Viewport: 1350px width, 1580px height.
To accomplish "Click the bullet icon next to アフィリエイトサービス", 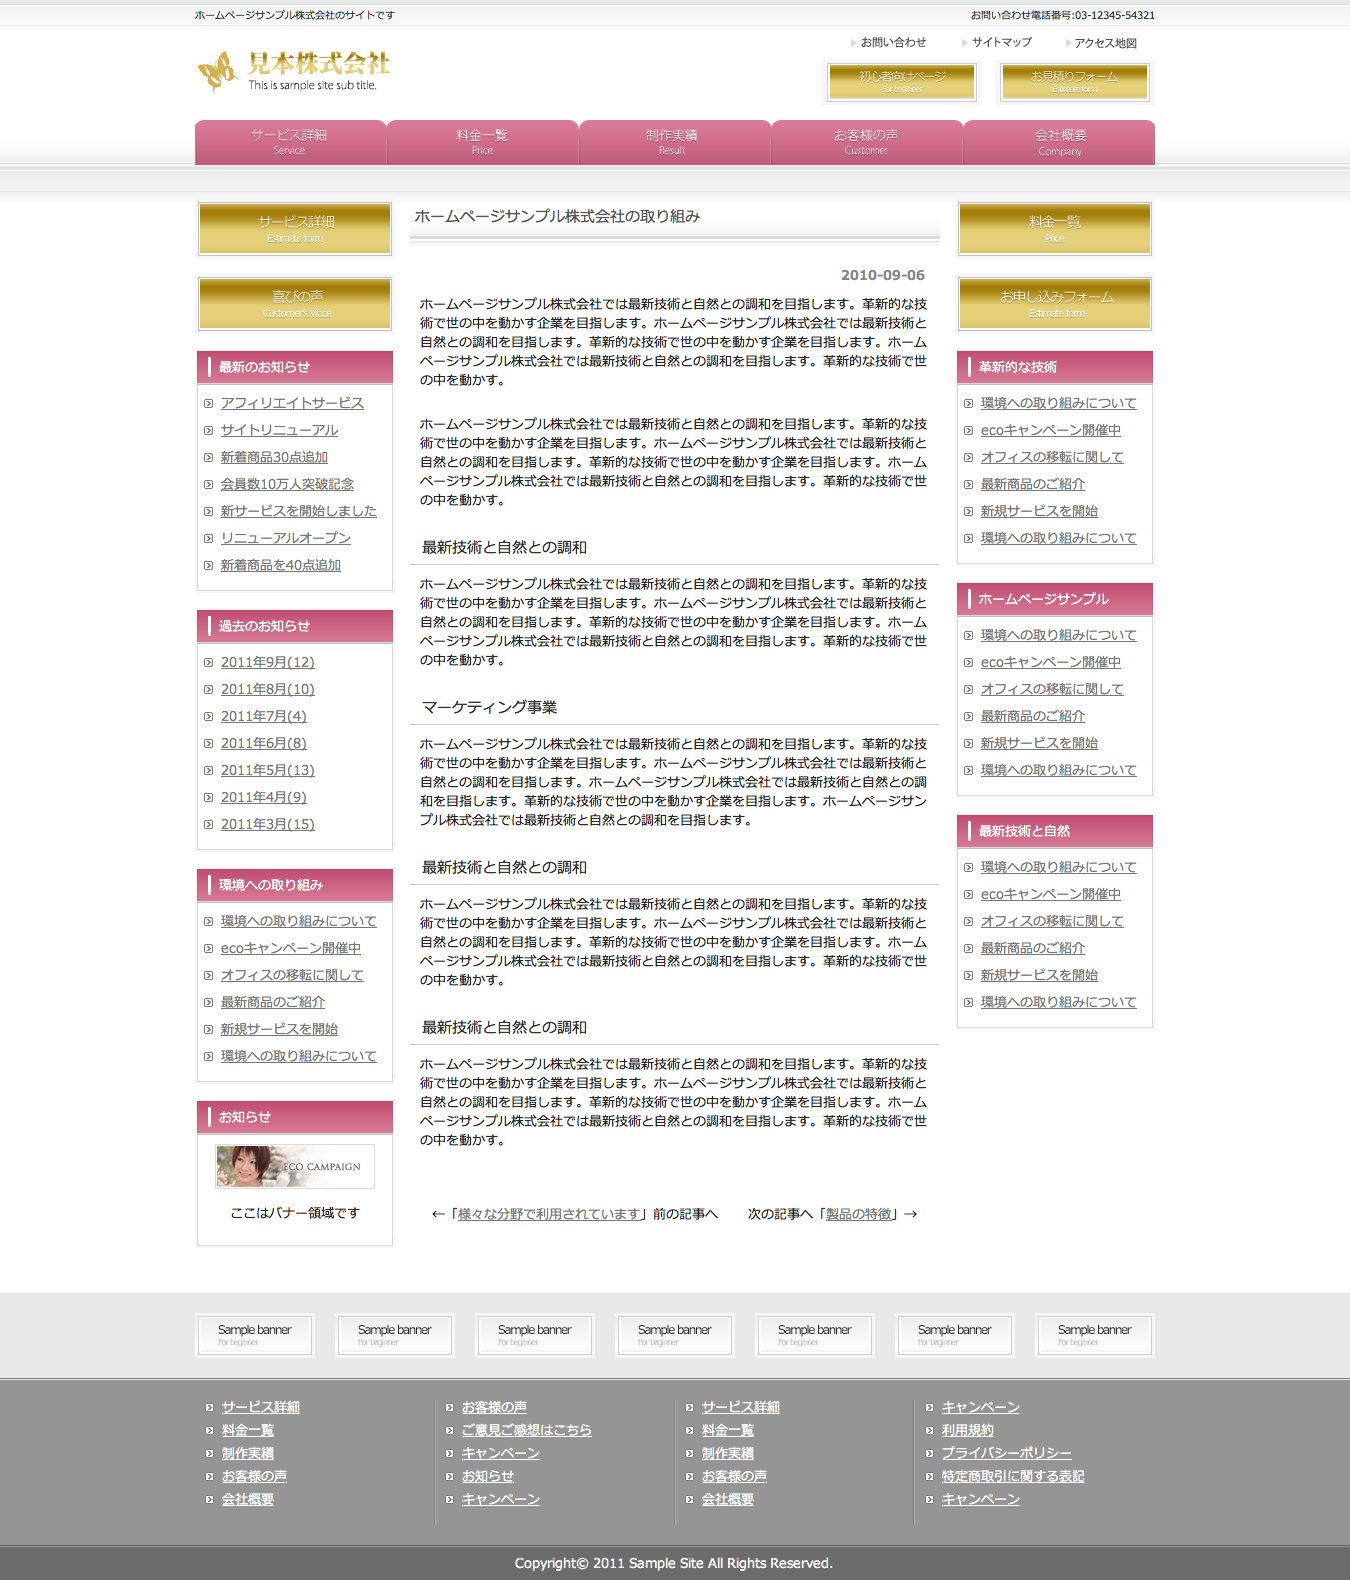I will point(209,404).
